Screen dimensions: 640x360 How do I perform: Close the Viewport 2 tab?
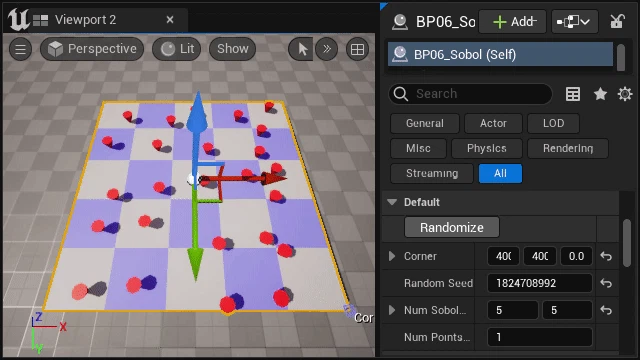[x=170, y=20]
